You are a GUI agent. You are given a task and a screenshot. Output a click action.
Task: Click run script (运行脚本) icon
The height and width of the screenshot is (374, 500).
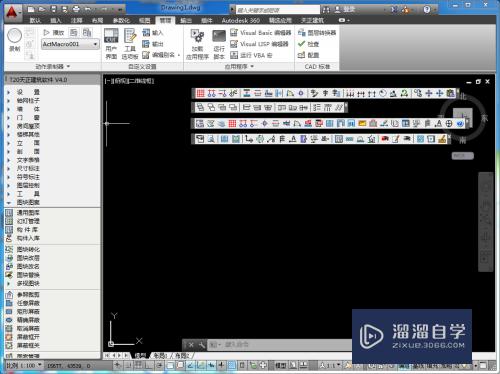click(219, 44)
